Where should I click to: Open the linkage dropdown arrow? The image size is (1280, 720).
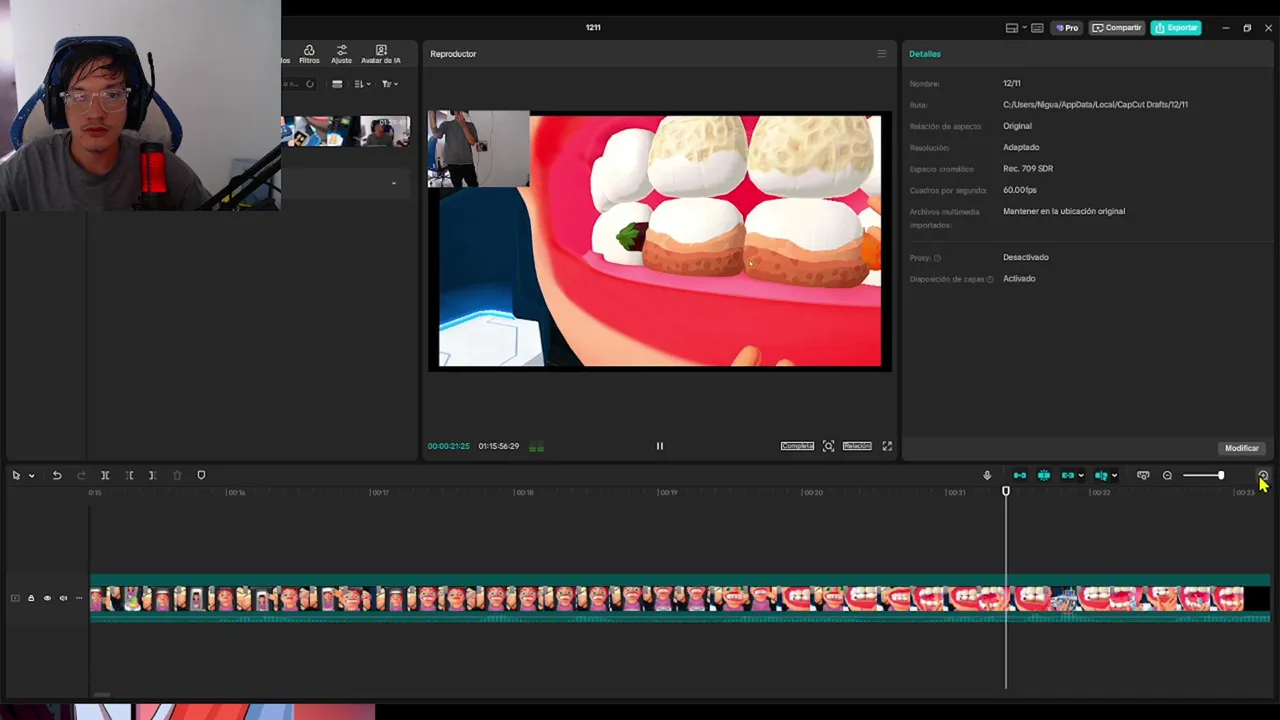pyautogui.click(x=1081, y=476)
